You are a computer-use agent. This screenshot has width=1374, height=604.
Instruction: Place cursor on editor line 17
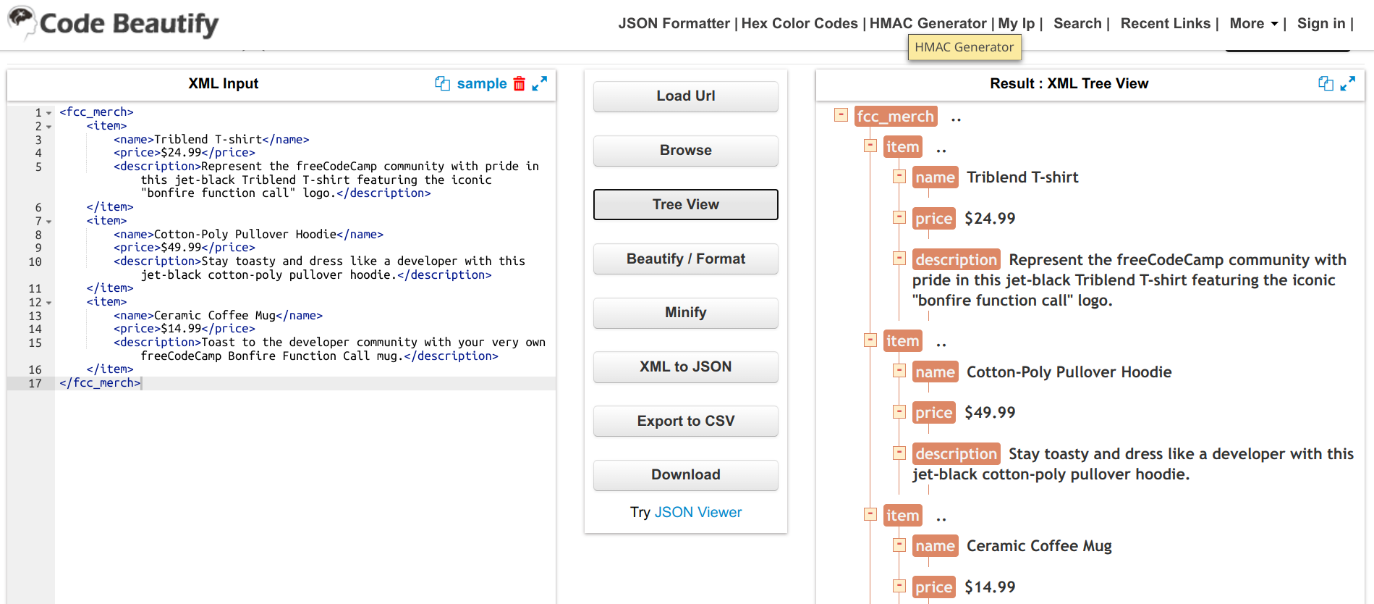[x=300, y=383]
